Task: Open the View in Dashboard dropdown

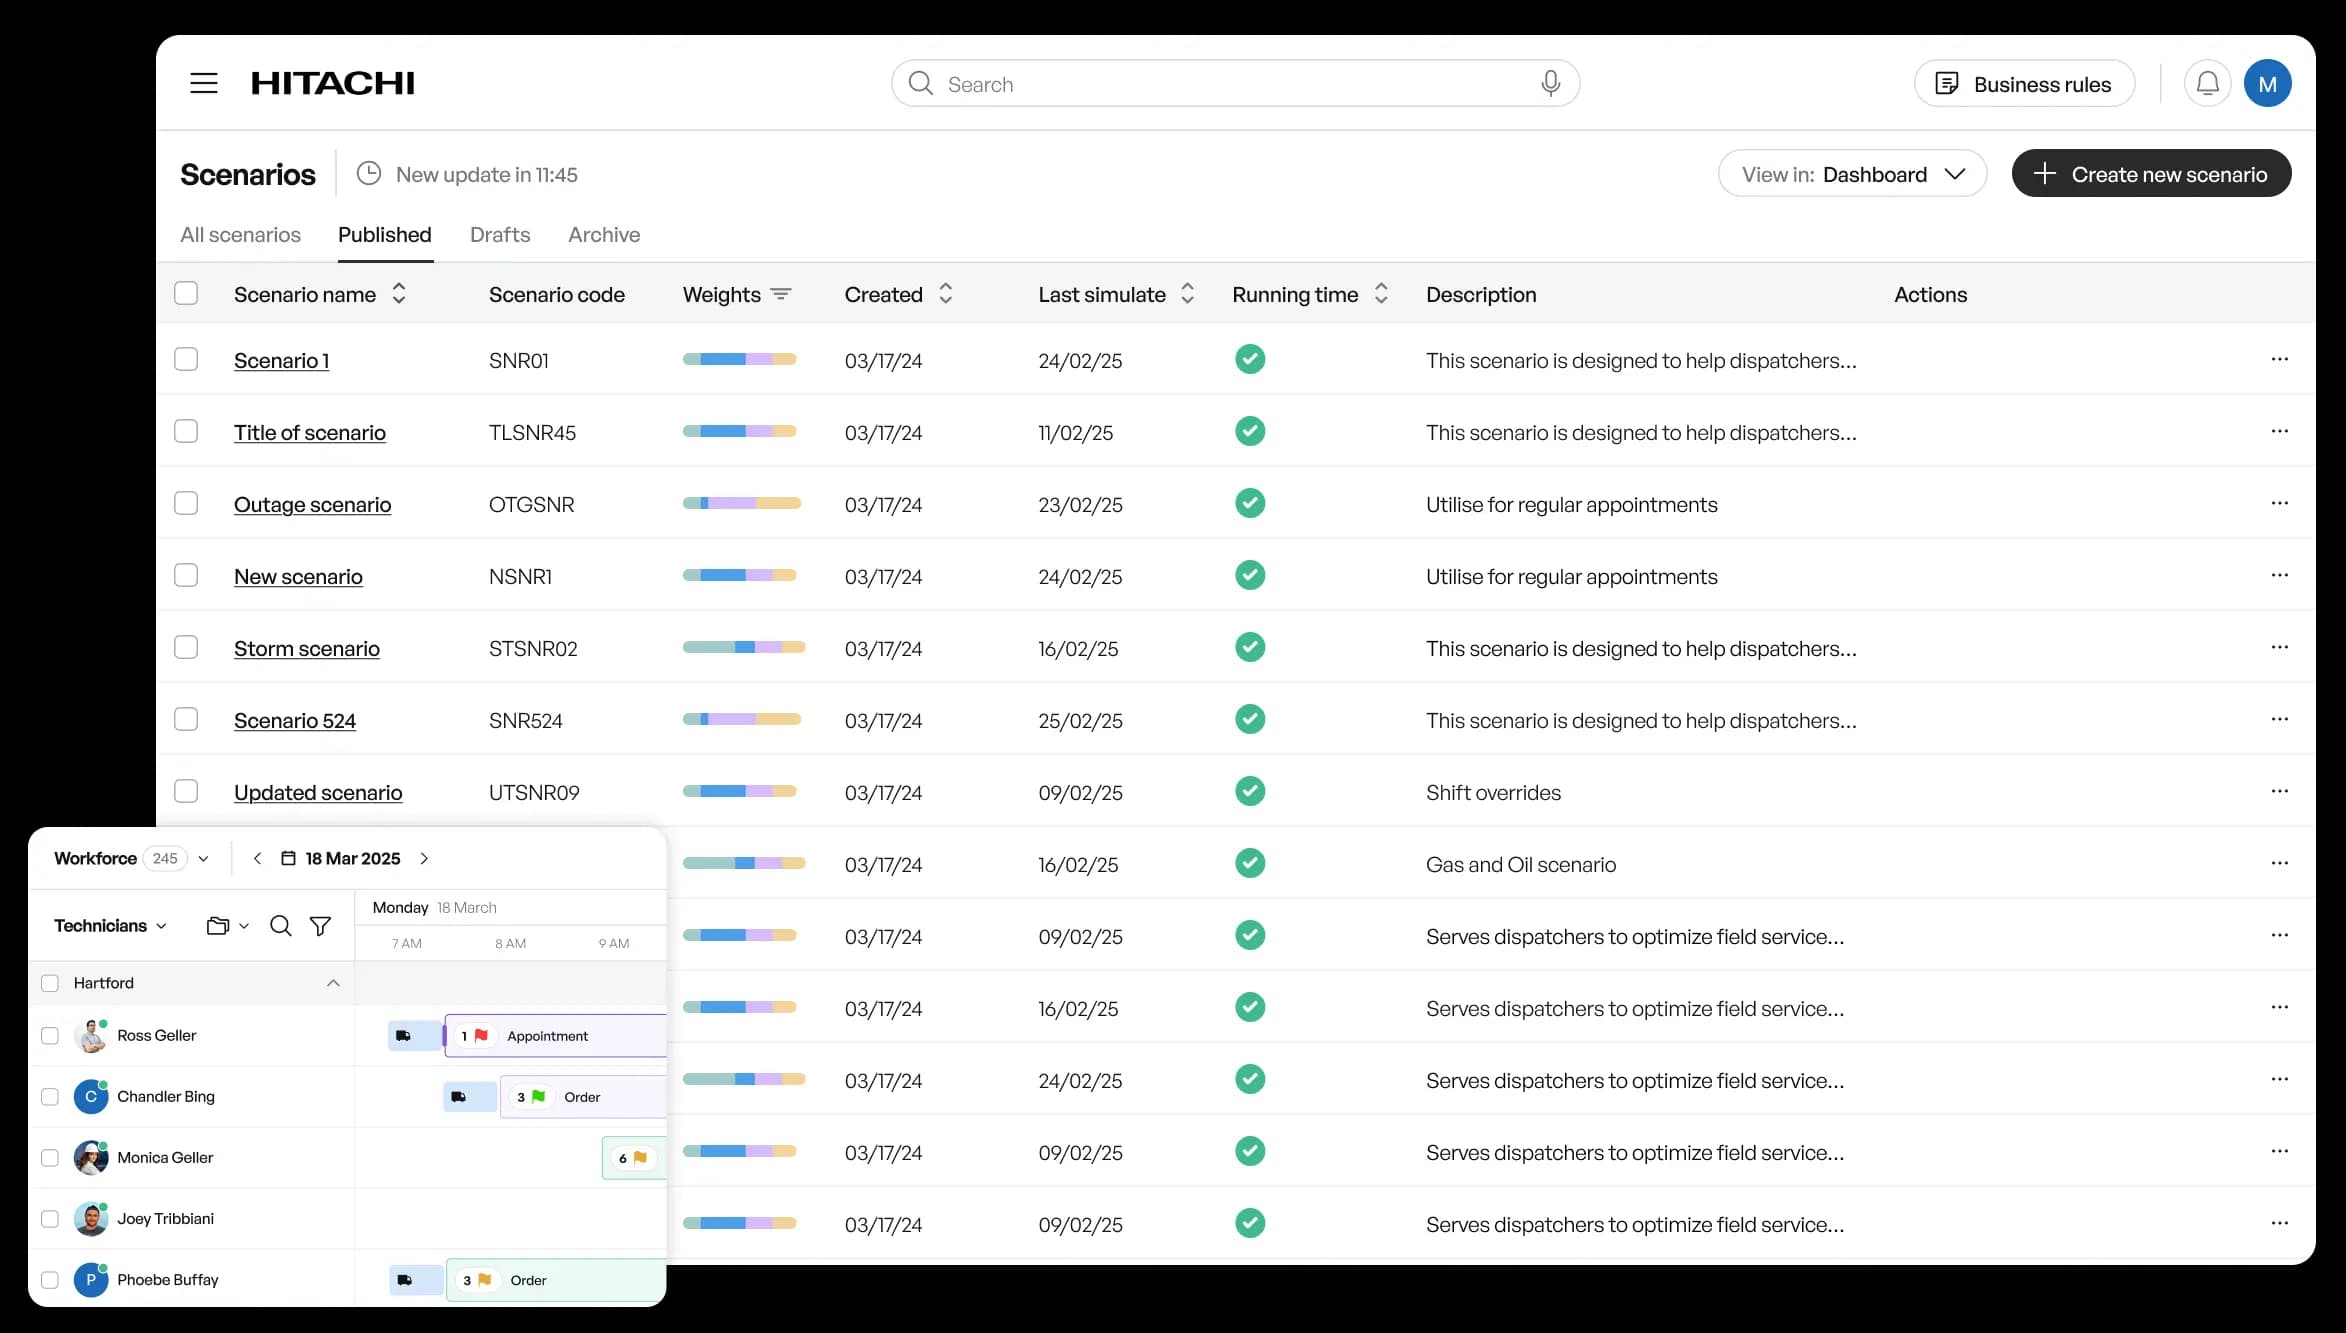Action: (1852, 174)
